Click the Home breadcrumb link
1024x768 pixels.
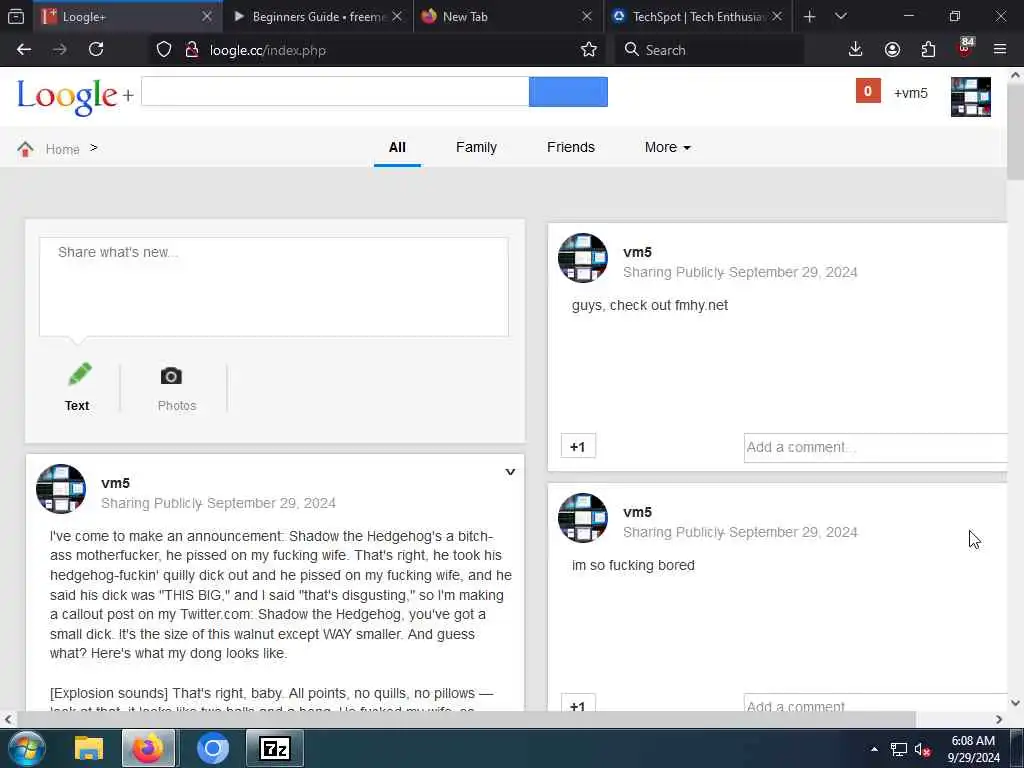62,150
